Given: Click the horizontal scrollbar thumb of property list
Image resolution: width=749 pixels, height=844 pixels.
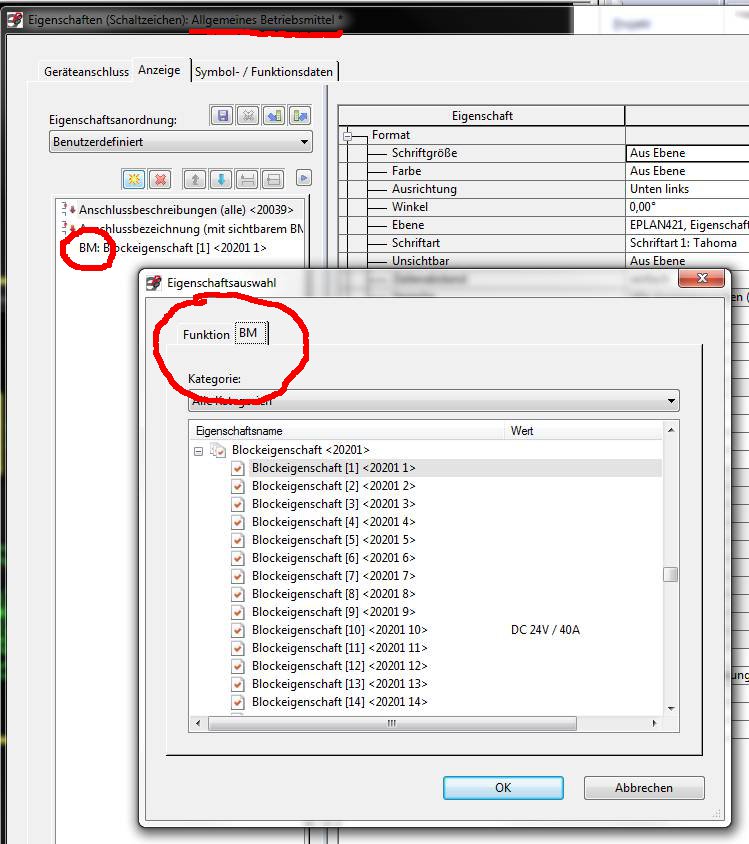Looking at the screenshot, I should [392, 723].
